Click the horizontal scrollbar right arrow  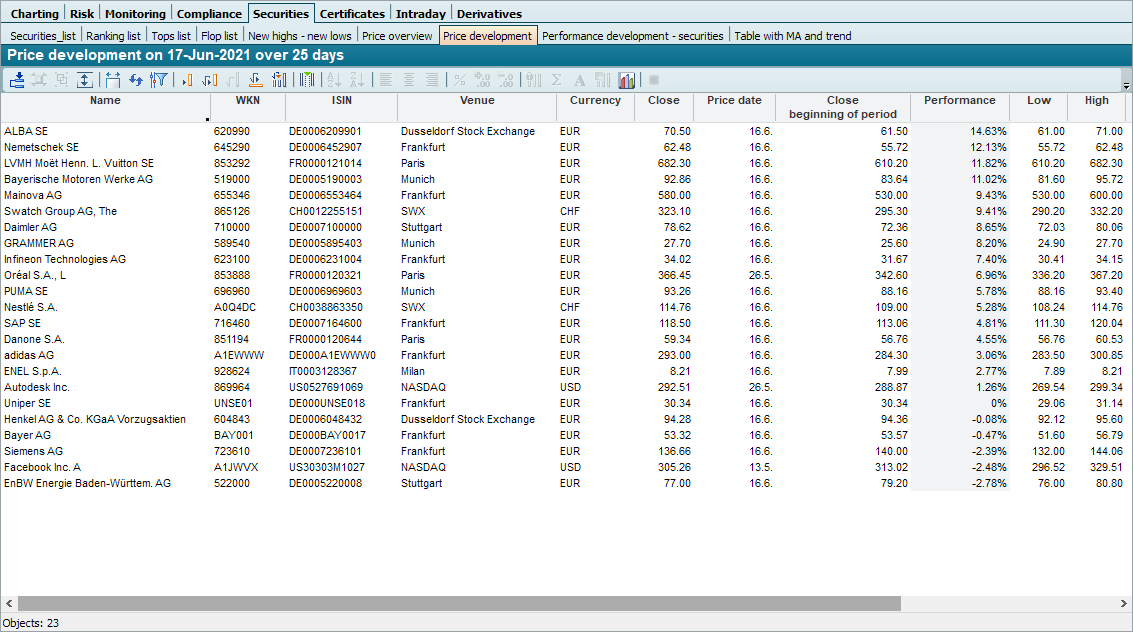click(x=1124, y=604)
